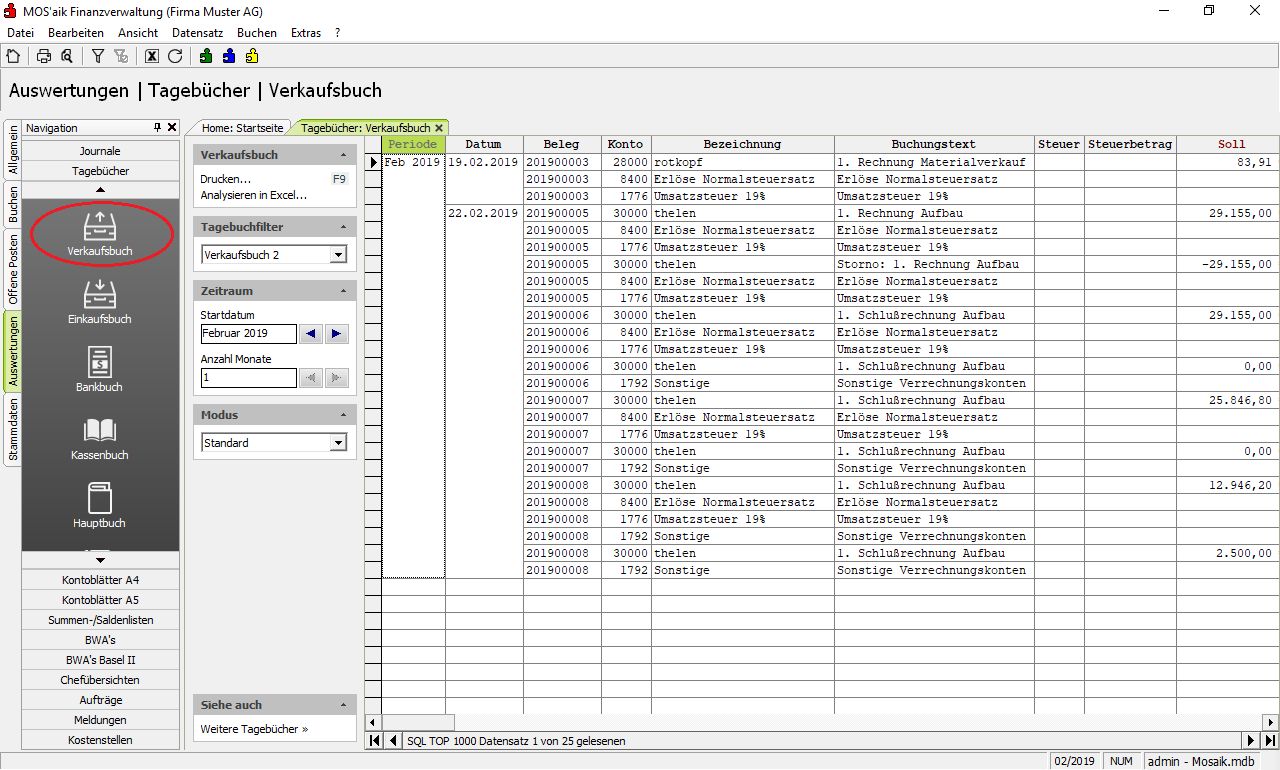1280x770 pixels.
Task: Click the funnel filter toolbar icon
Action: click(98, 56)
